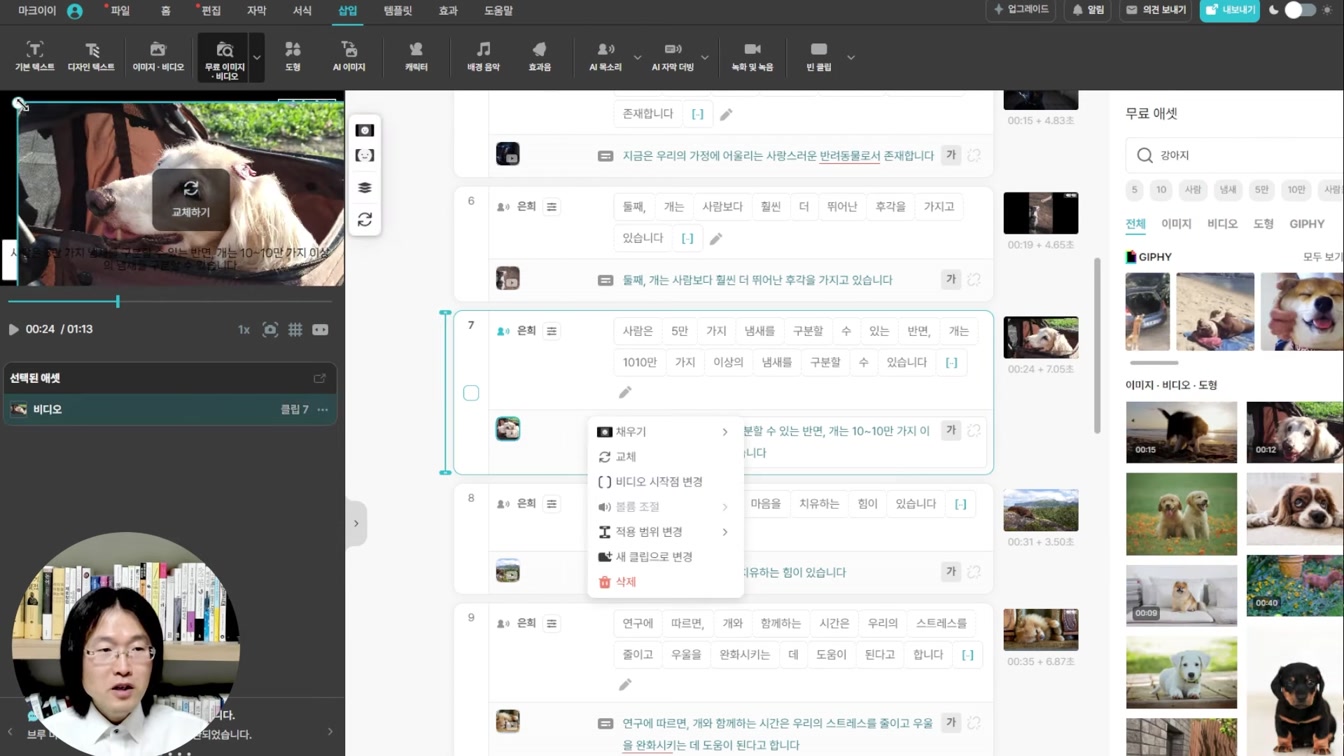This screenshot has width=1344, height=756.
Task: Expand the AI 자막 더빙 dropdown arrow
Action: pyautogui.click(x=705, y=57)
